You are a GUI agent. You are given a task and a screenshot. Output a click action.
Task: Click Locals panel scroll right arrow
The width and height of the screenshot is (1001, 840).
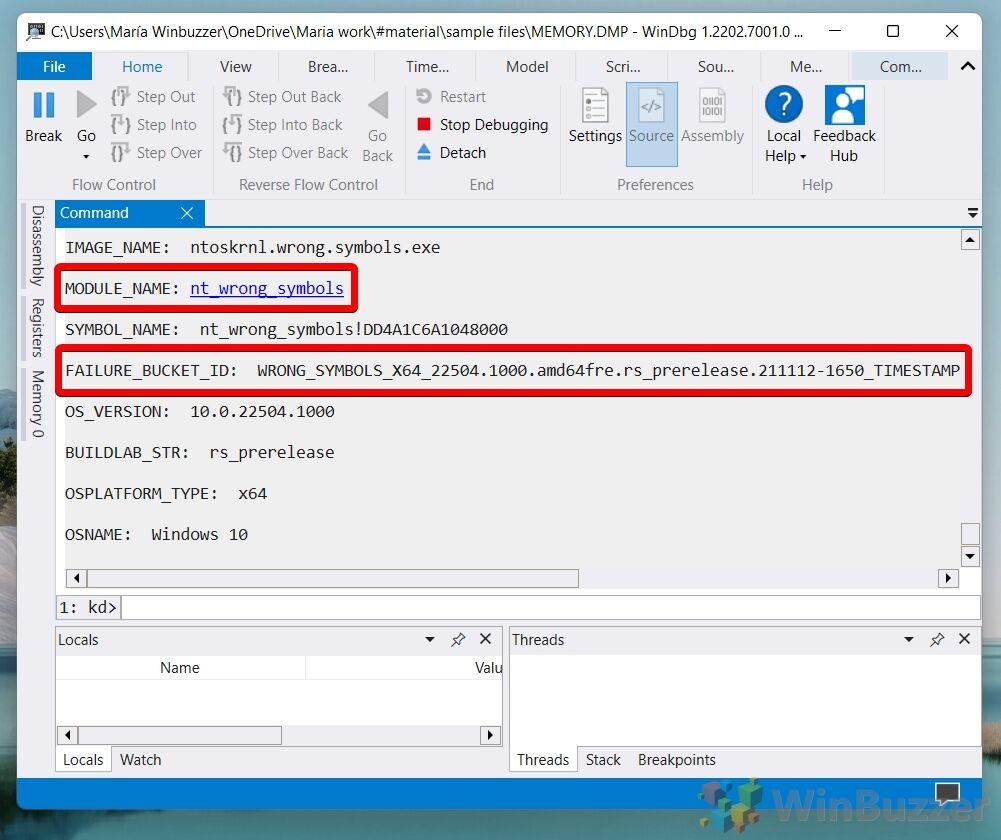pos(490,735)
